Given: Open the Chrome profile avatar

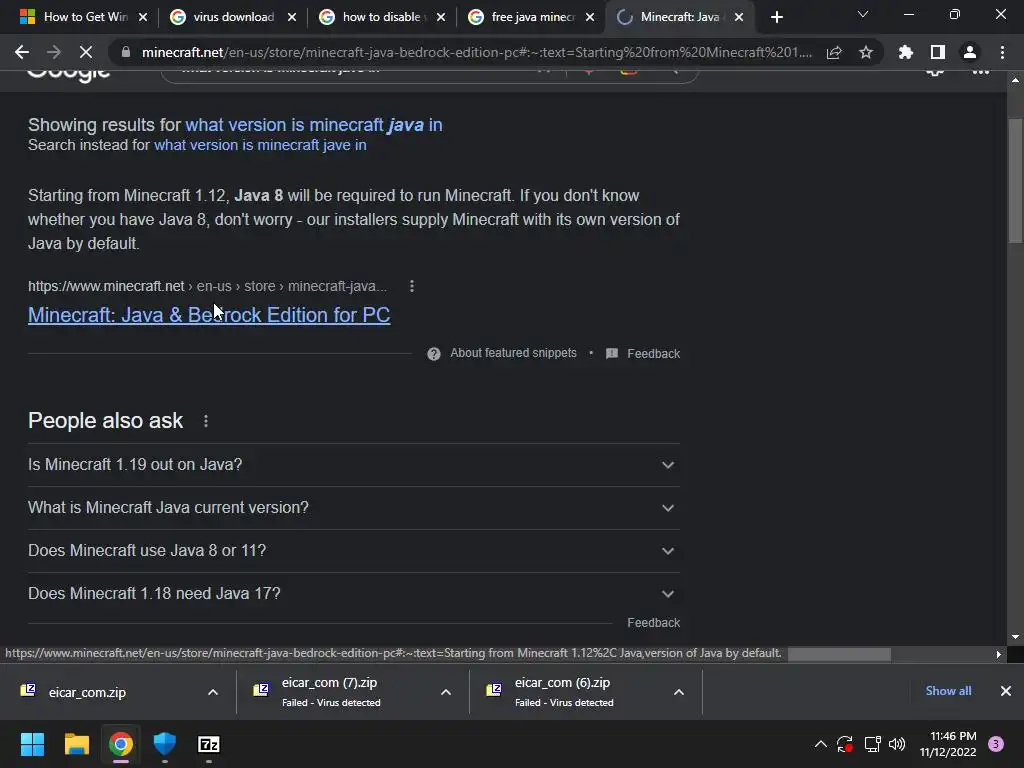Looking at the screenshot, I should [970, 52].
